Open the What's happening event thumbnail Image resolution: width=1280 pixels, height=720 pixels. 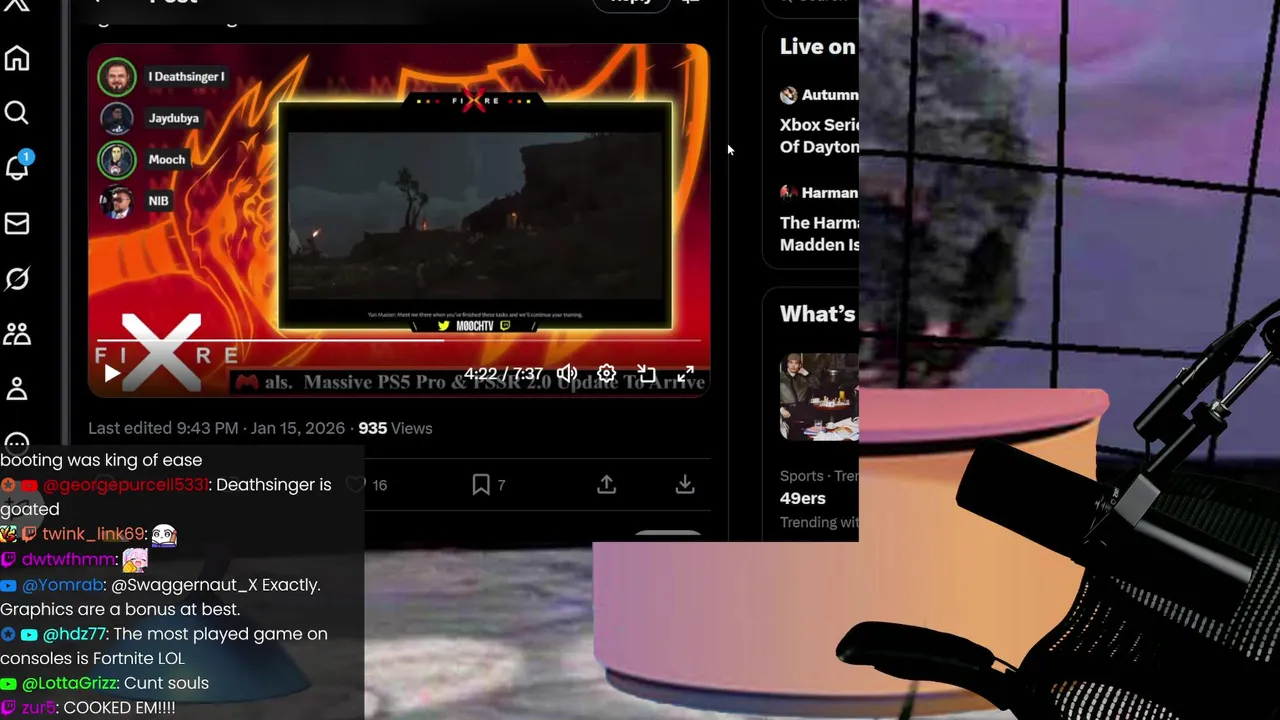click(819, 397)
